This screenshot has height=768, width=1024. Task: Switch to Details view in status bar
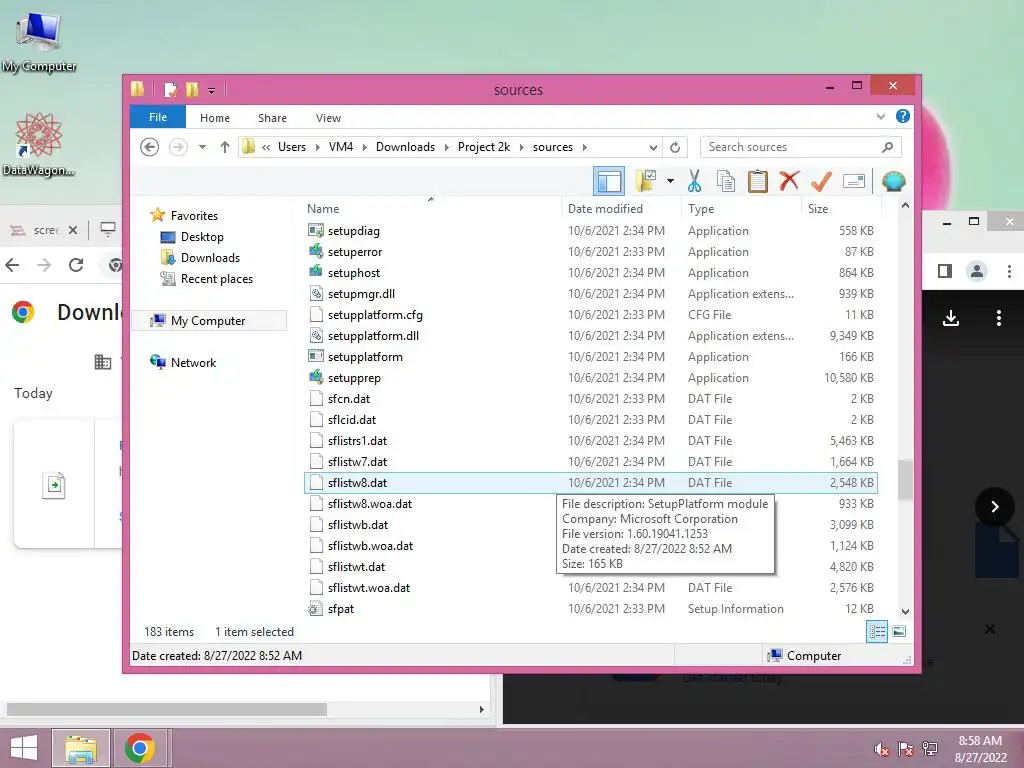coord(876,632)
